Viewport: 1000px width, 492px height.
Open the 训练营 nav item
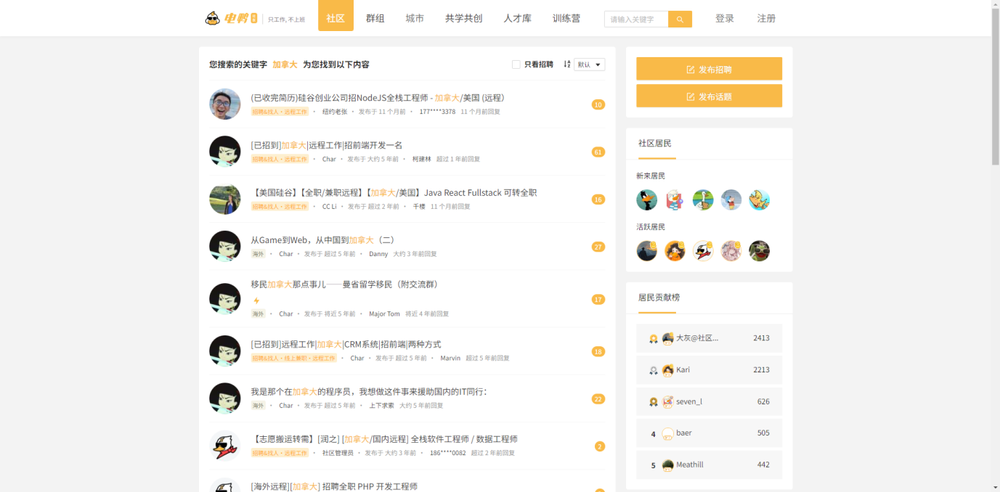(x=566, y=19)
